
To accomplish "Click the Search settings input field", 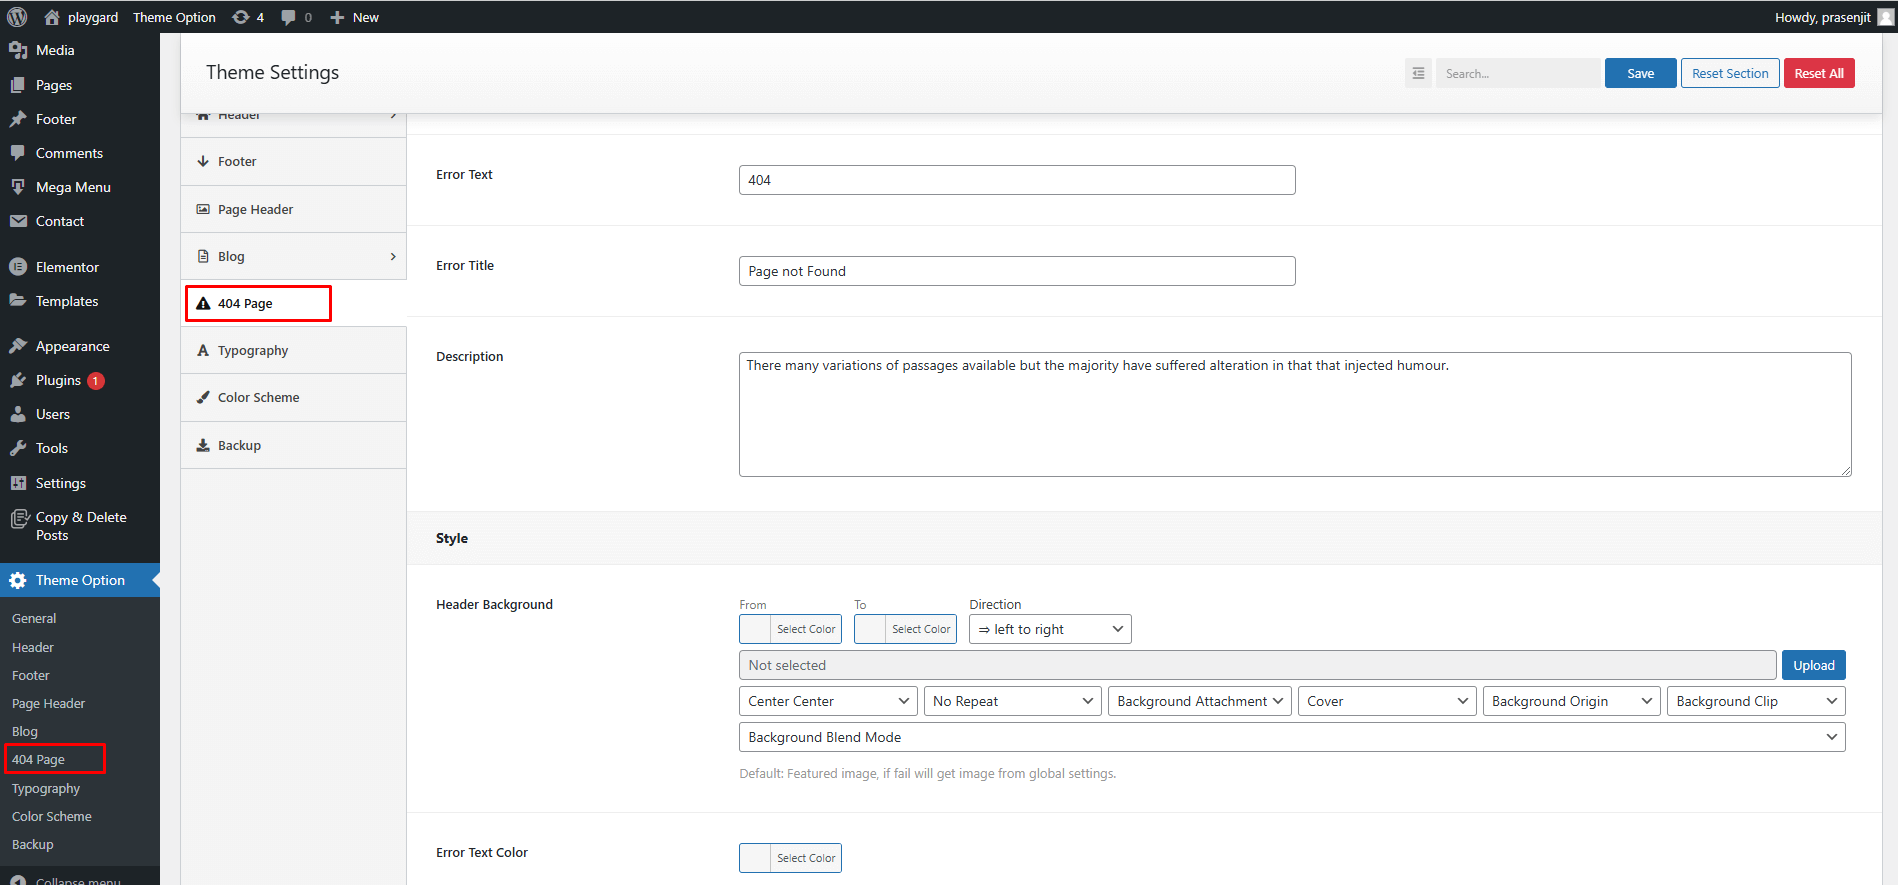I will pos(1518,73).
